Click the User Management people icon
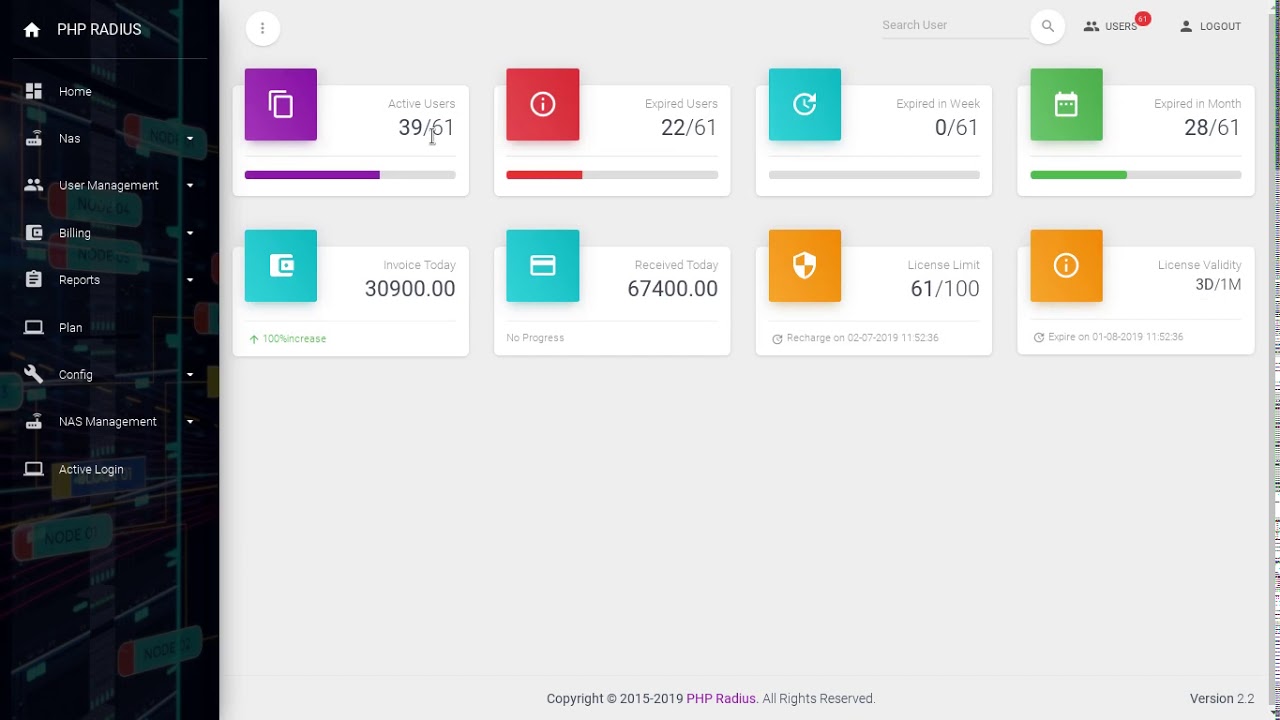The height and width of the screenshot is (720, 1280). coord(33,185)
